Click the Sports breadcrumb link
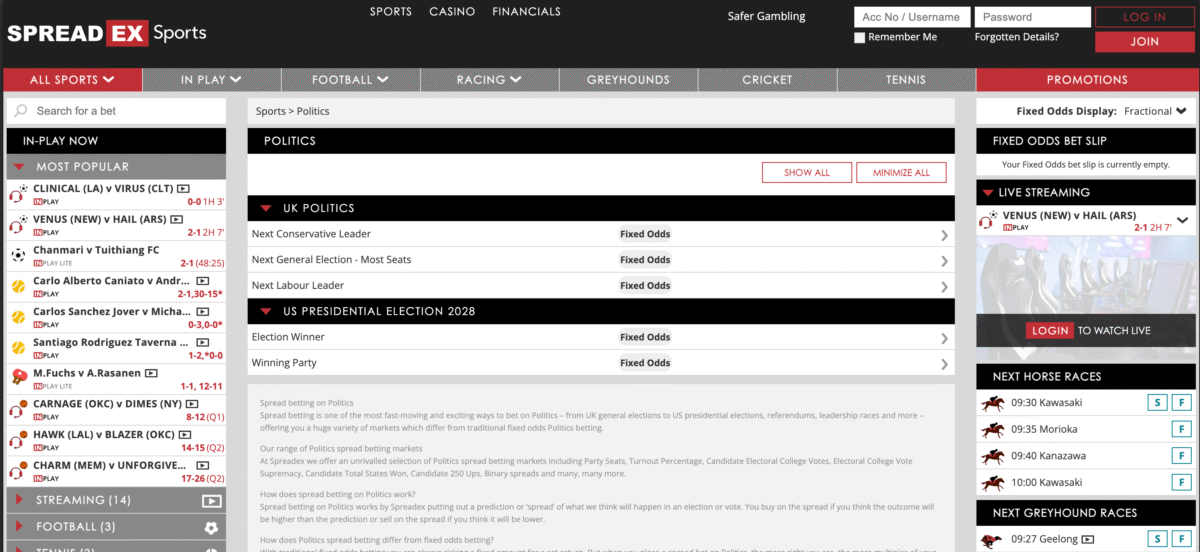 pyautogui.click(x=270, y=111)
